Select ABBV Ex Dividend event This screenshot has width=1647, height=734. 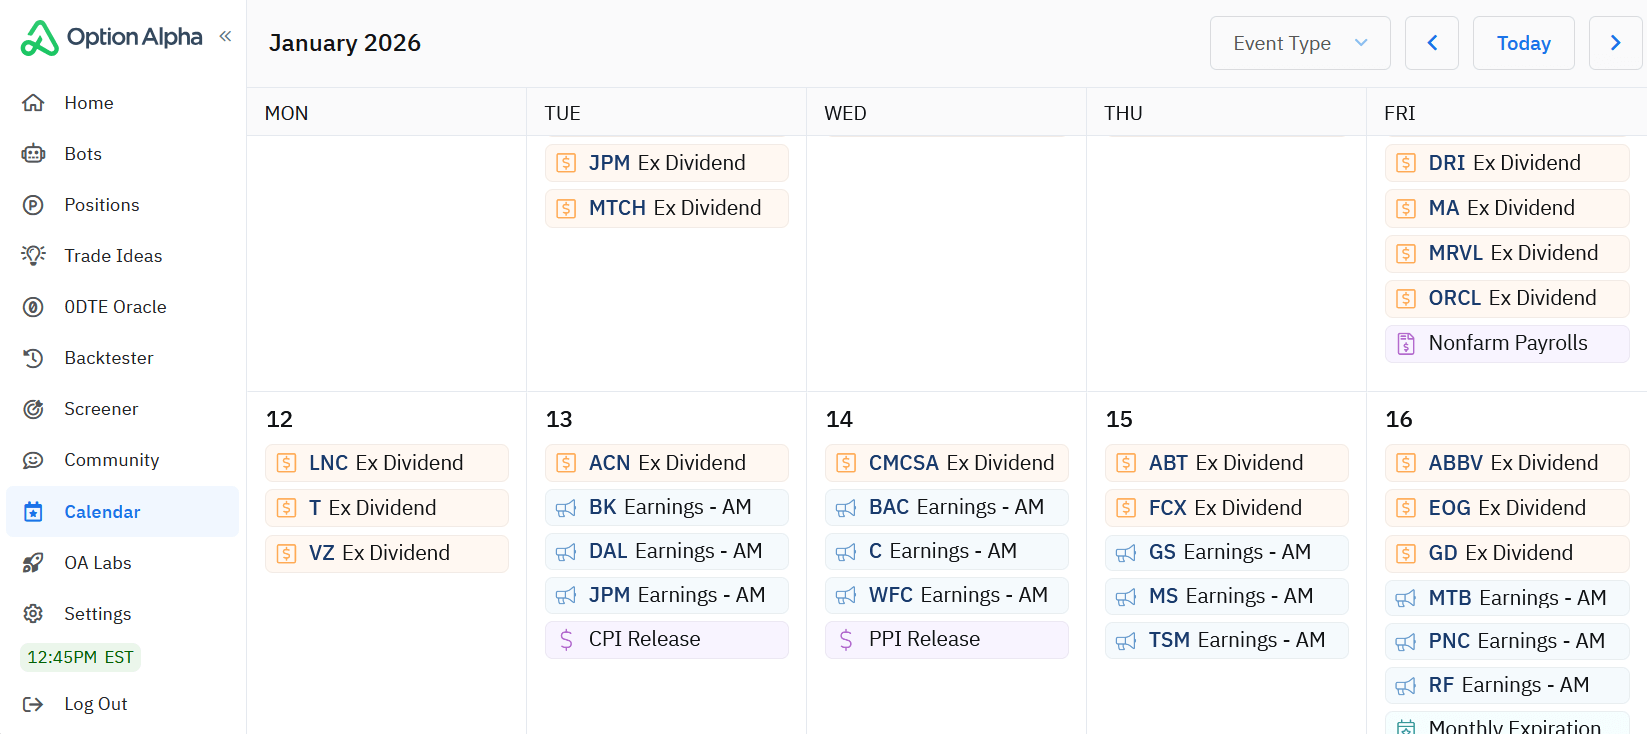(1507, 463)
